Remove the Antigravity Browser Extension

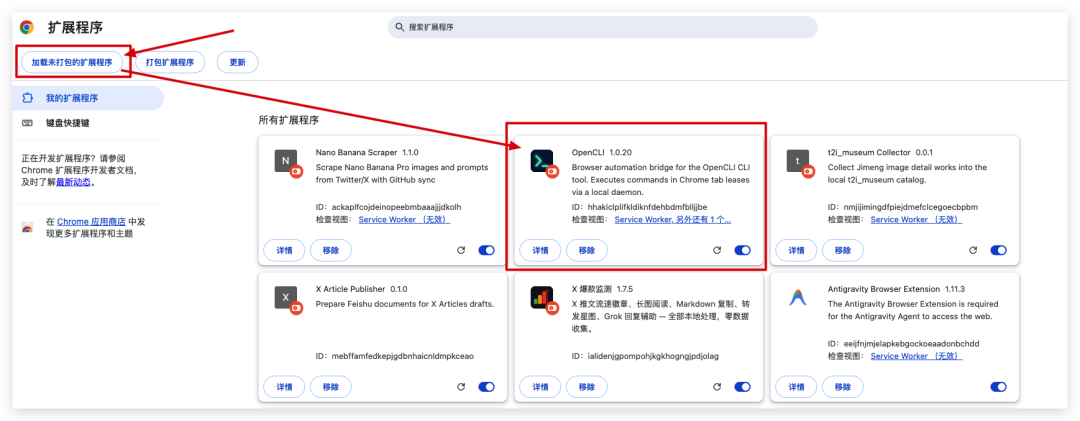point(843,387)
